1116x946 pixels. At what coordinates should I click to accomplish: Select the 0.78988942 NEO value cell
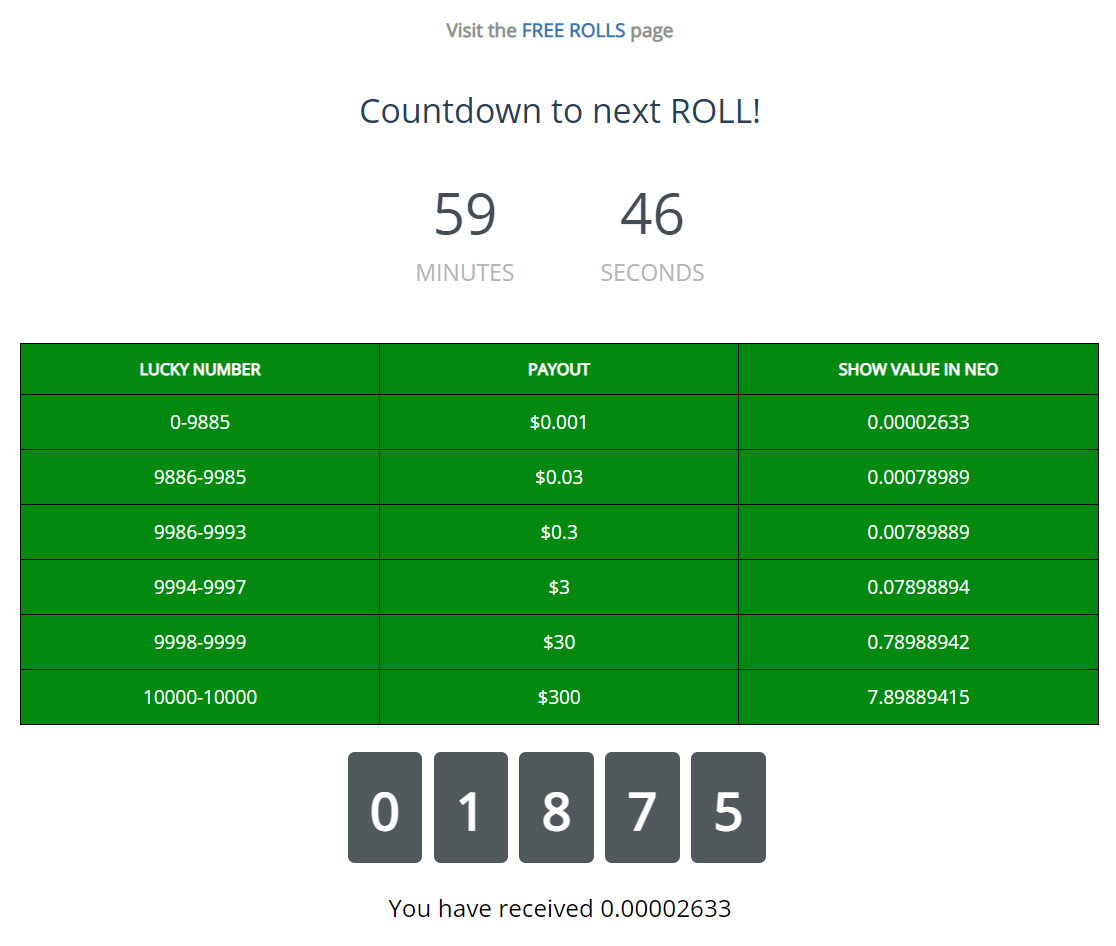click(x=918, y=642)
